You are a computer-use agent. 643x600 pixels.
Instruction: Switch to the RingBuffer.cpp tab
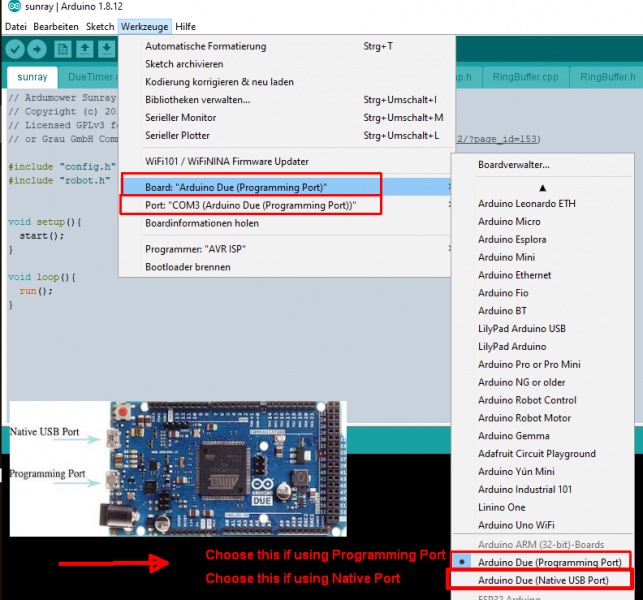click(525, 77)
